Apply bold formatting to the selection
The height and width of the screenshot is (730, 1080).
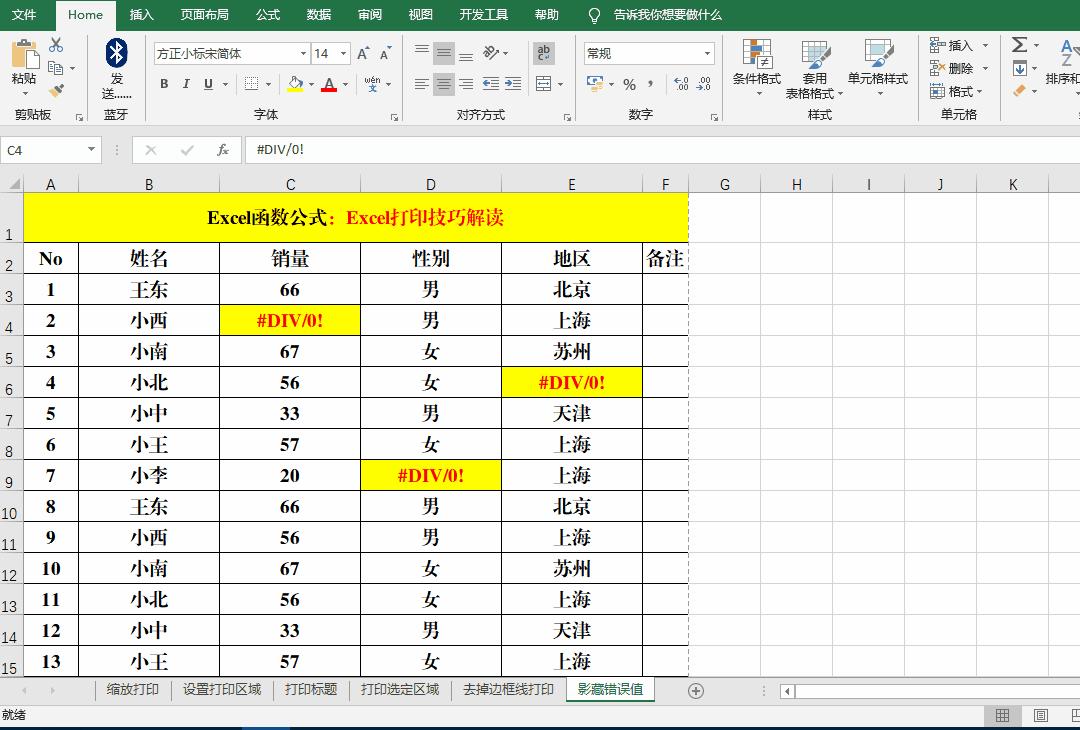[x=164, y=84]
